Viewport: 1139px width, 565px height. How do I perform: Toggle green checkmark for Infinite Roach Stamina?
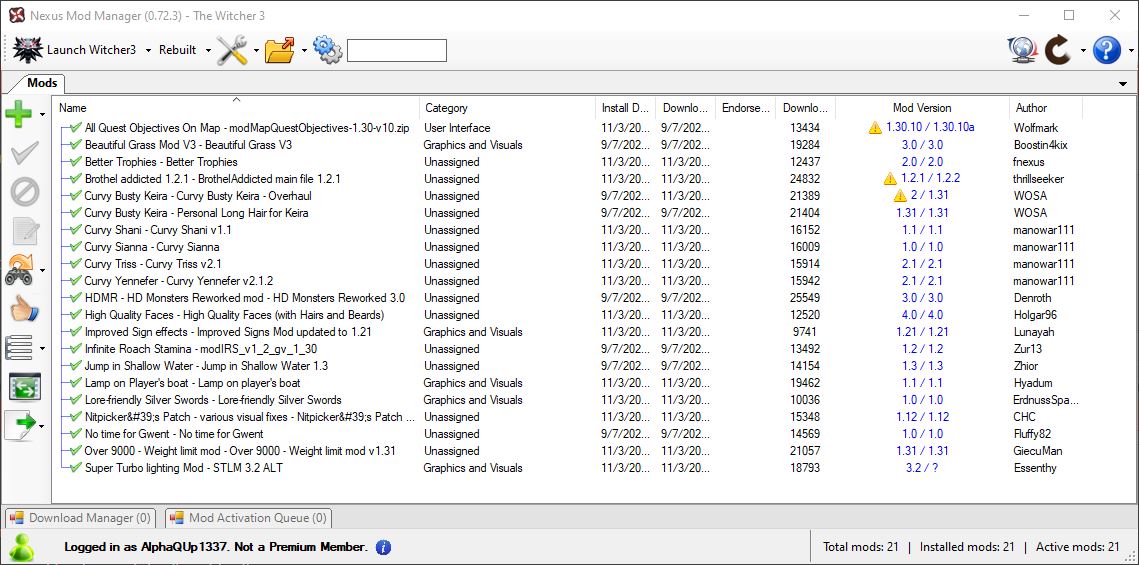click(75, 349)
